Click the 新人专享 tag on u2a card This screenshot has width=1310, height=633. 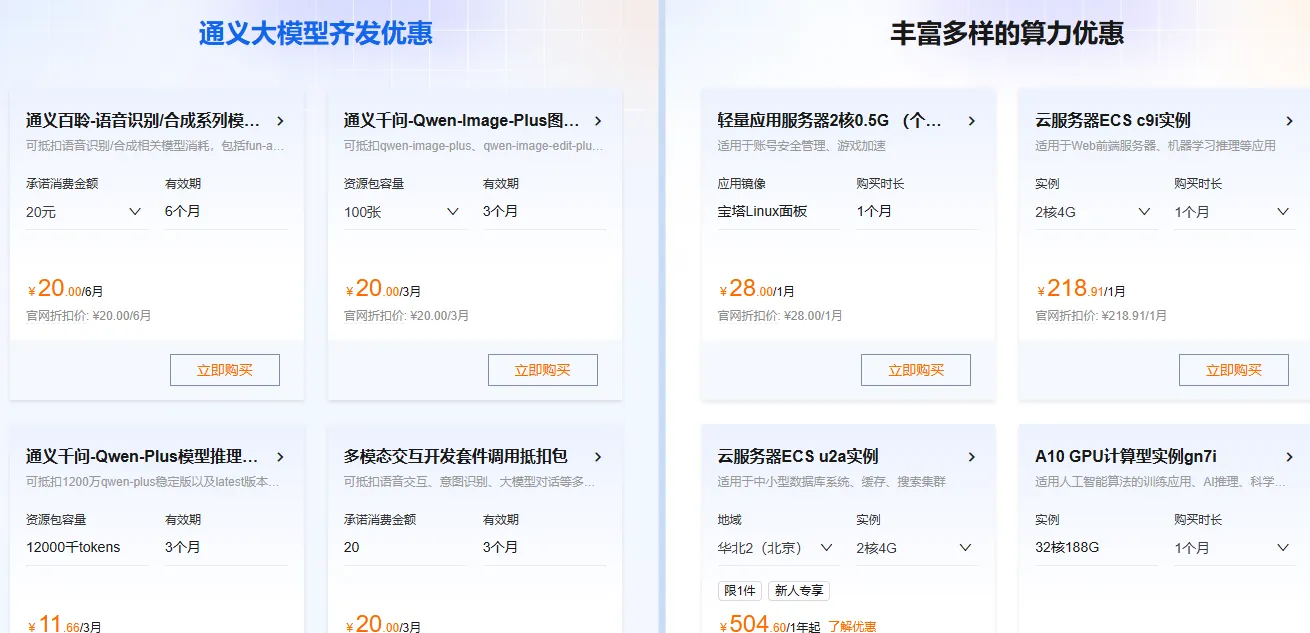point(797,590)
